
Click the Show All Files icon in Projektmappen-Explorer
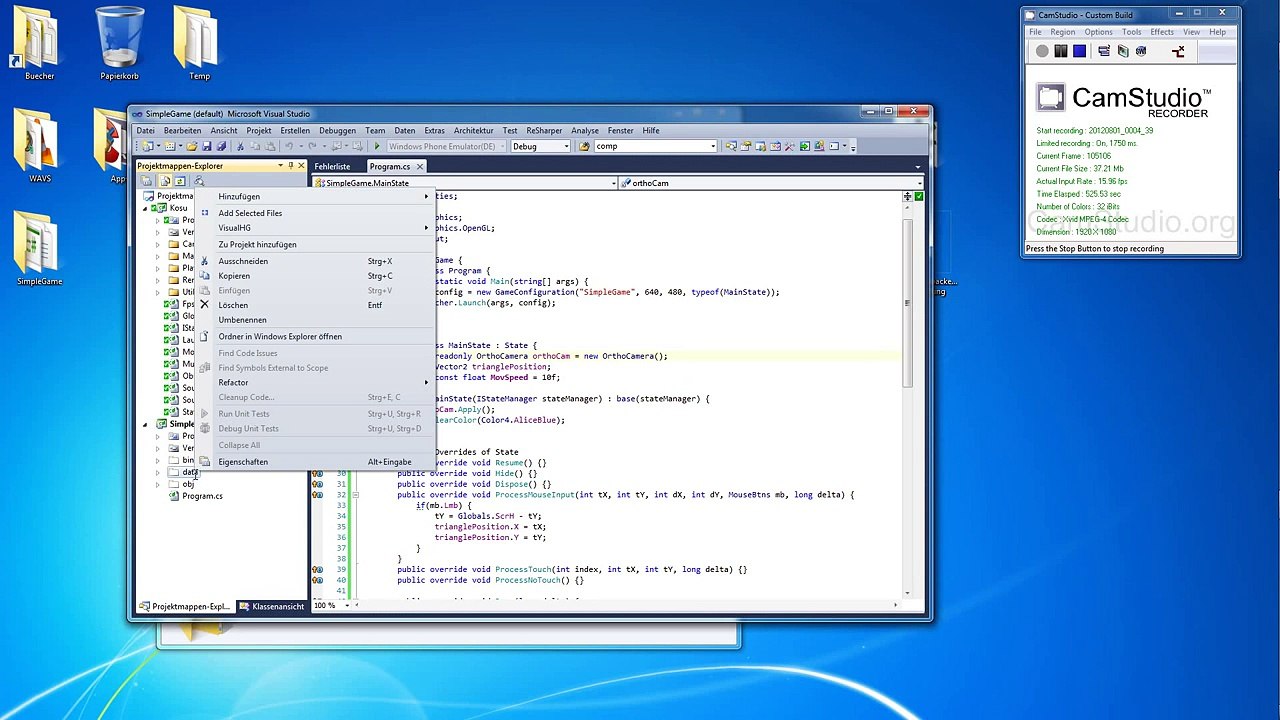click(165, 181)
